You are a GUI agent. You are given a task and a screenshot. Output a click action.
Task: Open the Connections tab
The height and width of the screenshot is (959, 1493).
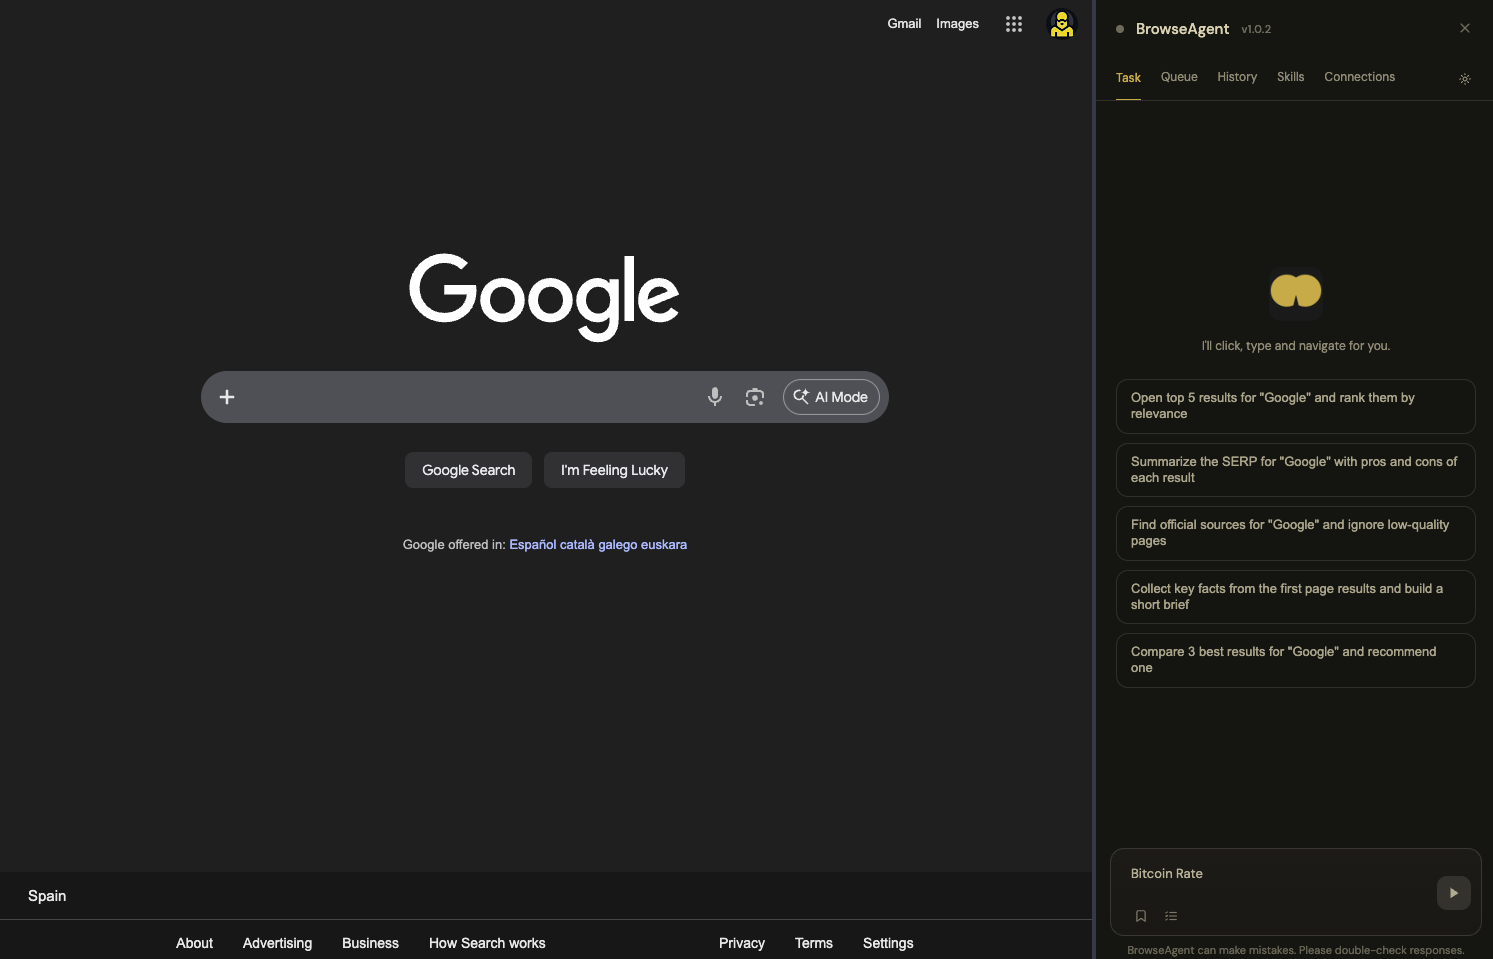(x=1359, y=77)
